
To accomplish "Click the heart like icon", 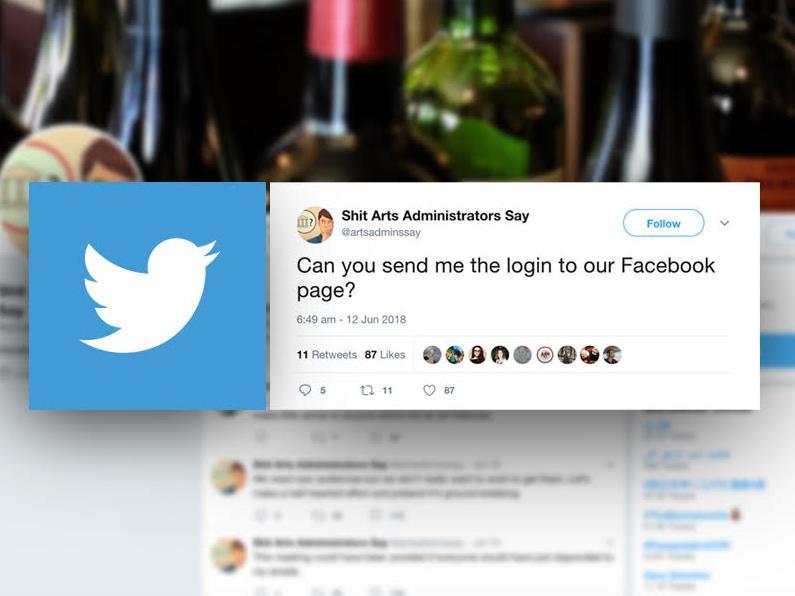I will (x=429, y=390).
